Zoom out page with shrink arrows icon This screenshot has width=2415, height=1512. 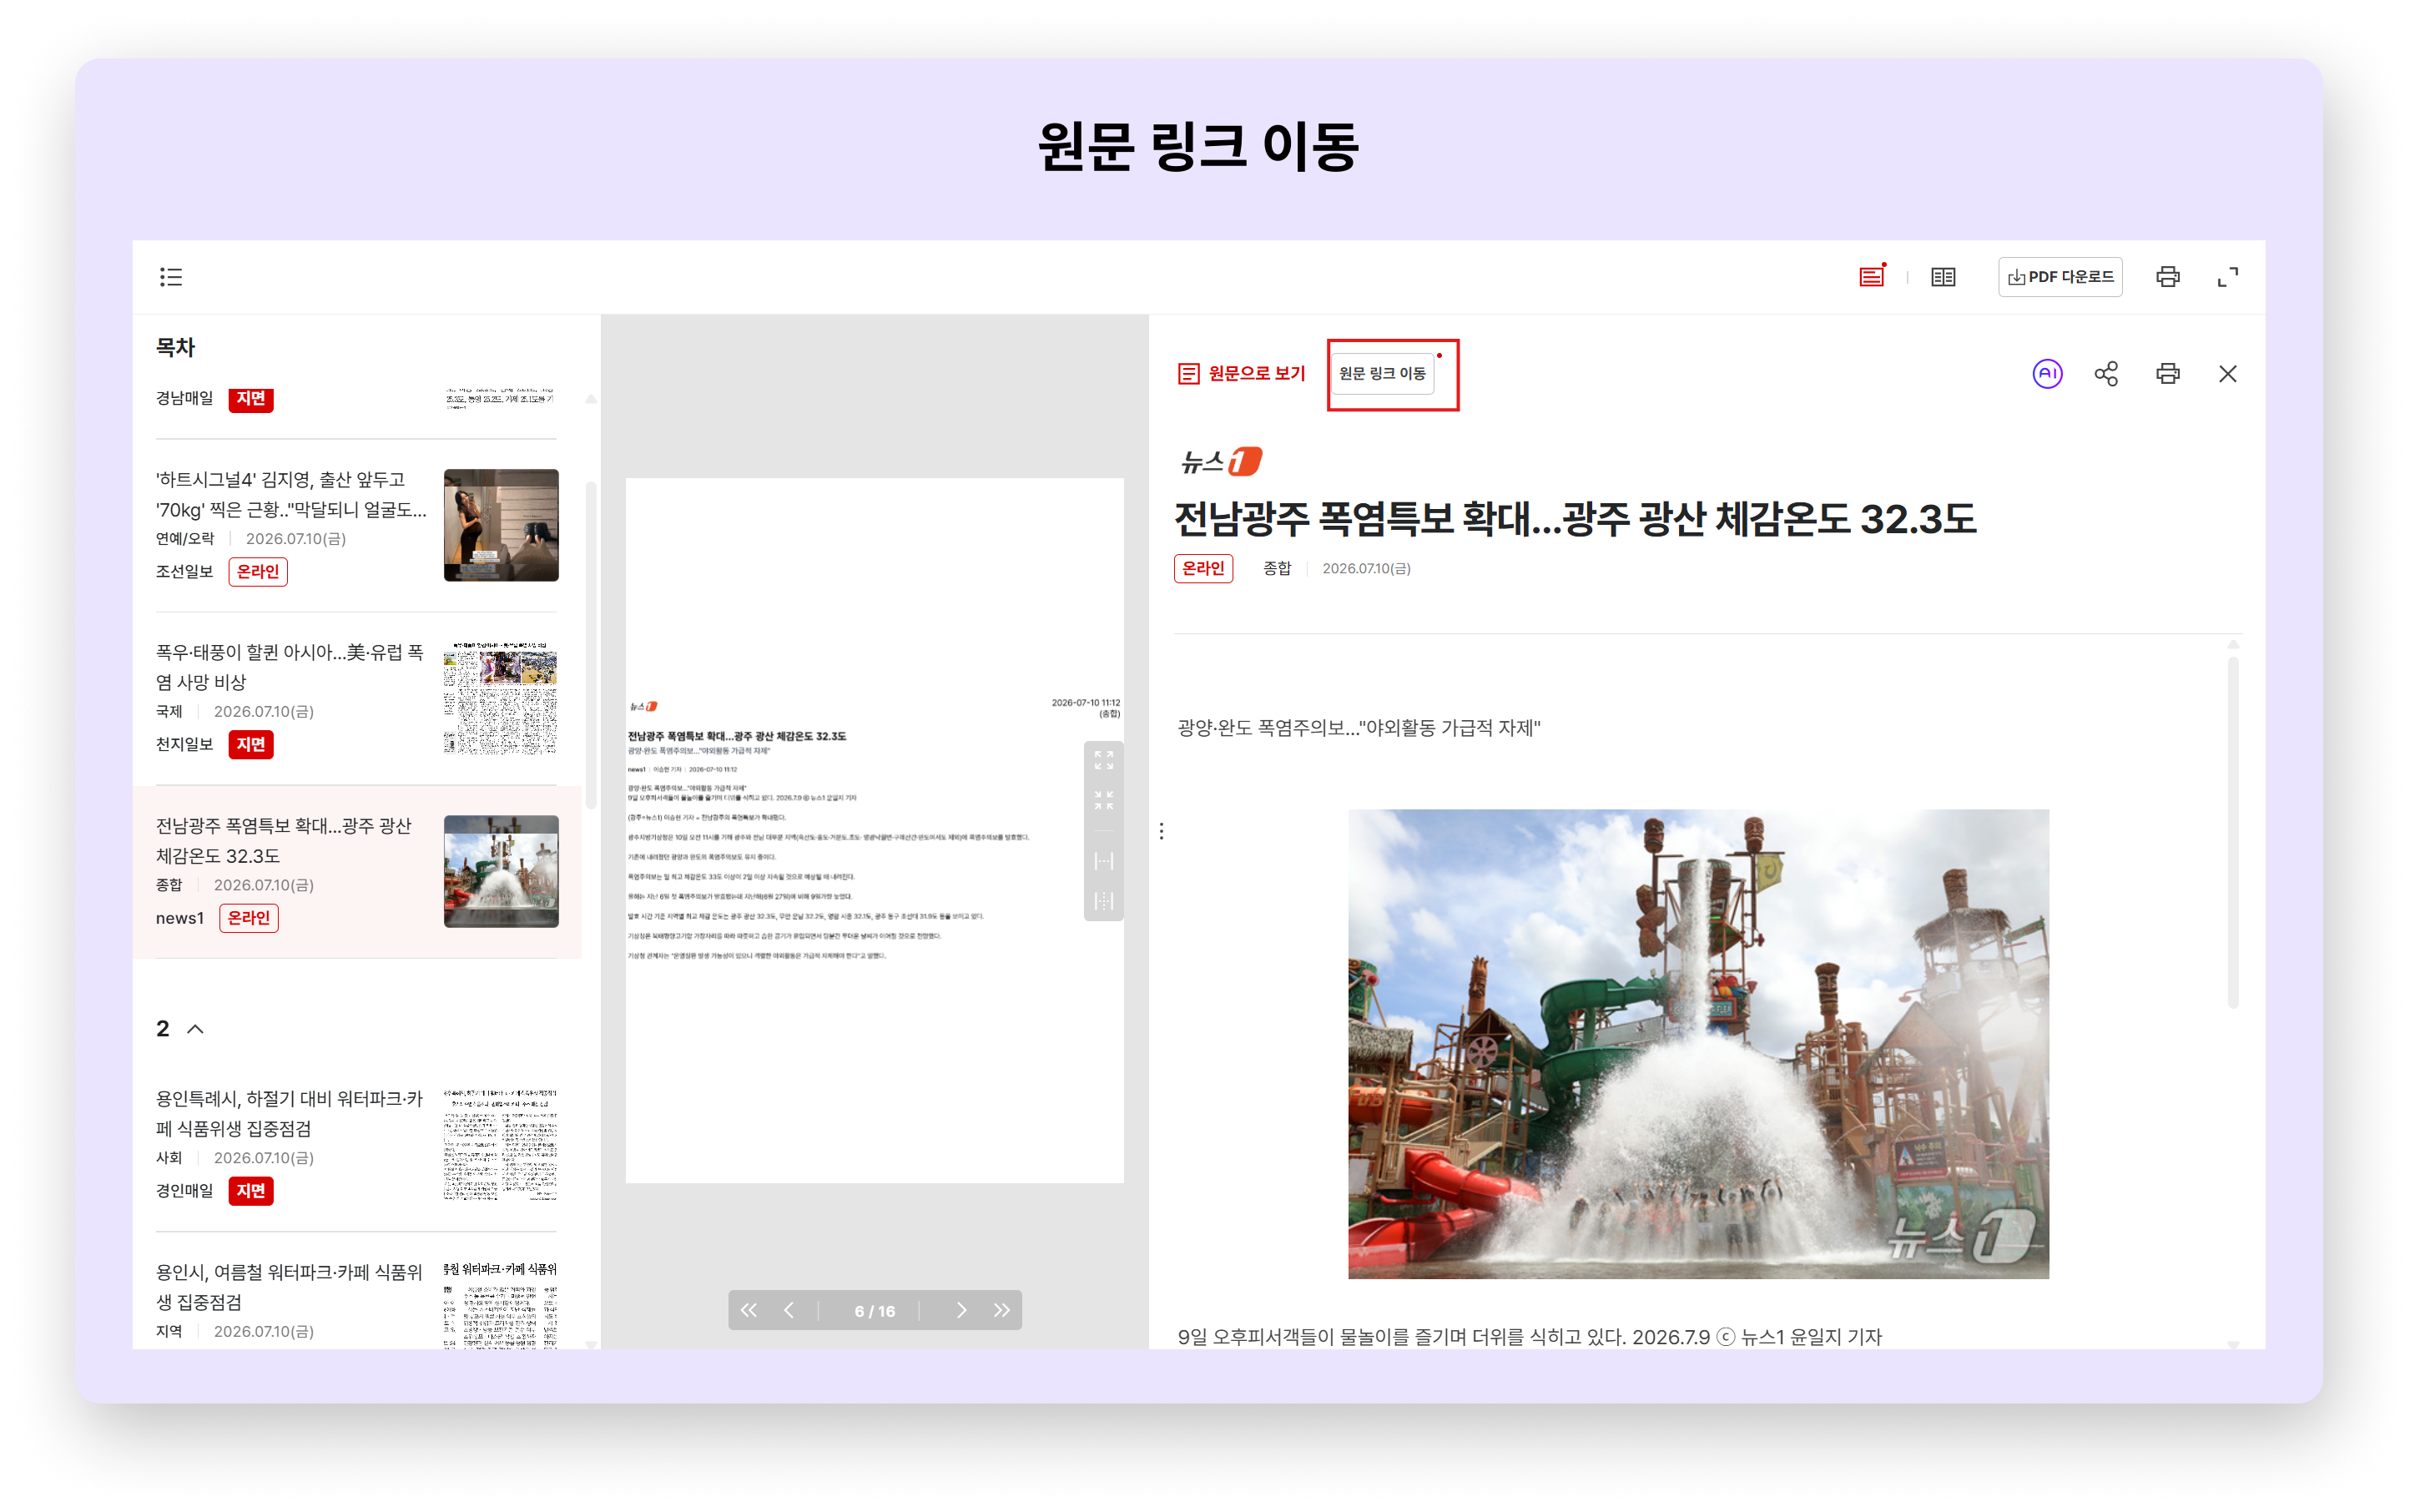click(x=1103, y=800)
